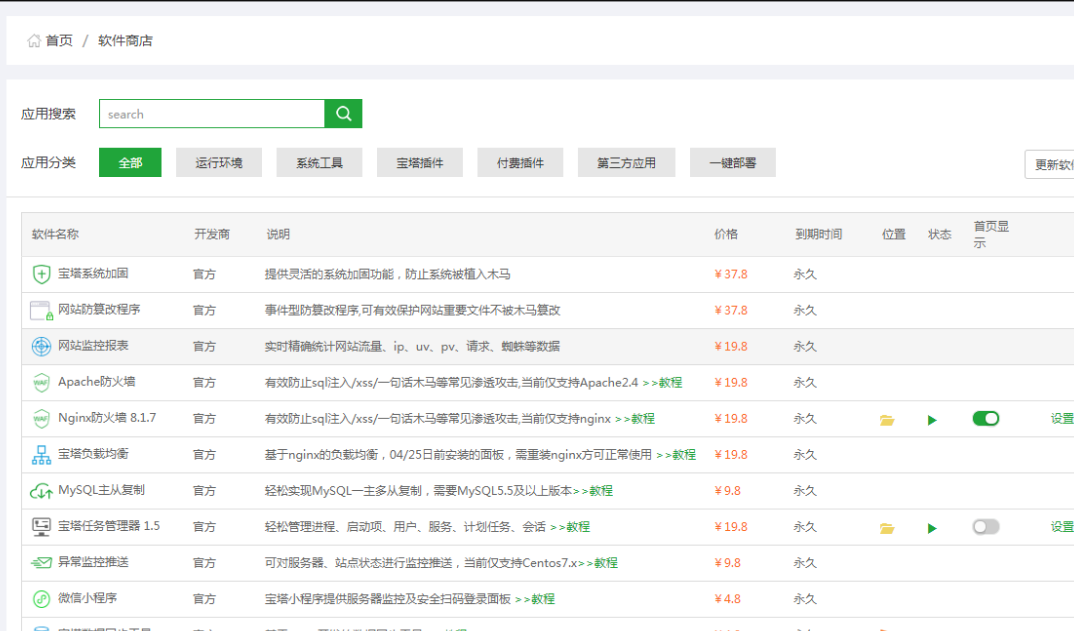This screenshot has width=1074, height=631.
Task: Click the 异常监控推送 software name
Action: 93,562
